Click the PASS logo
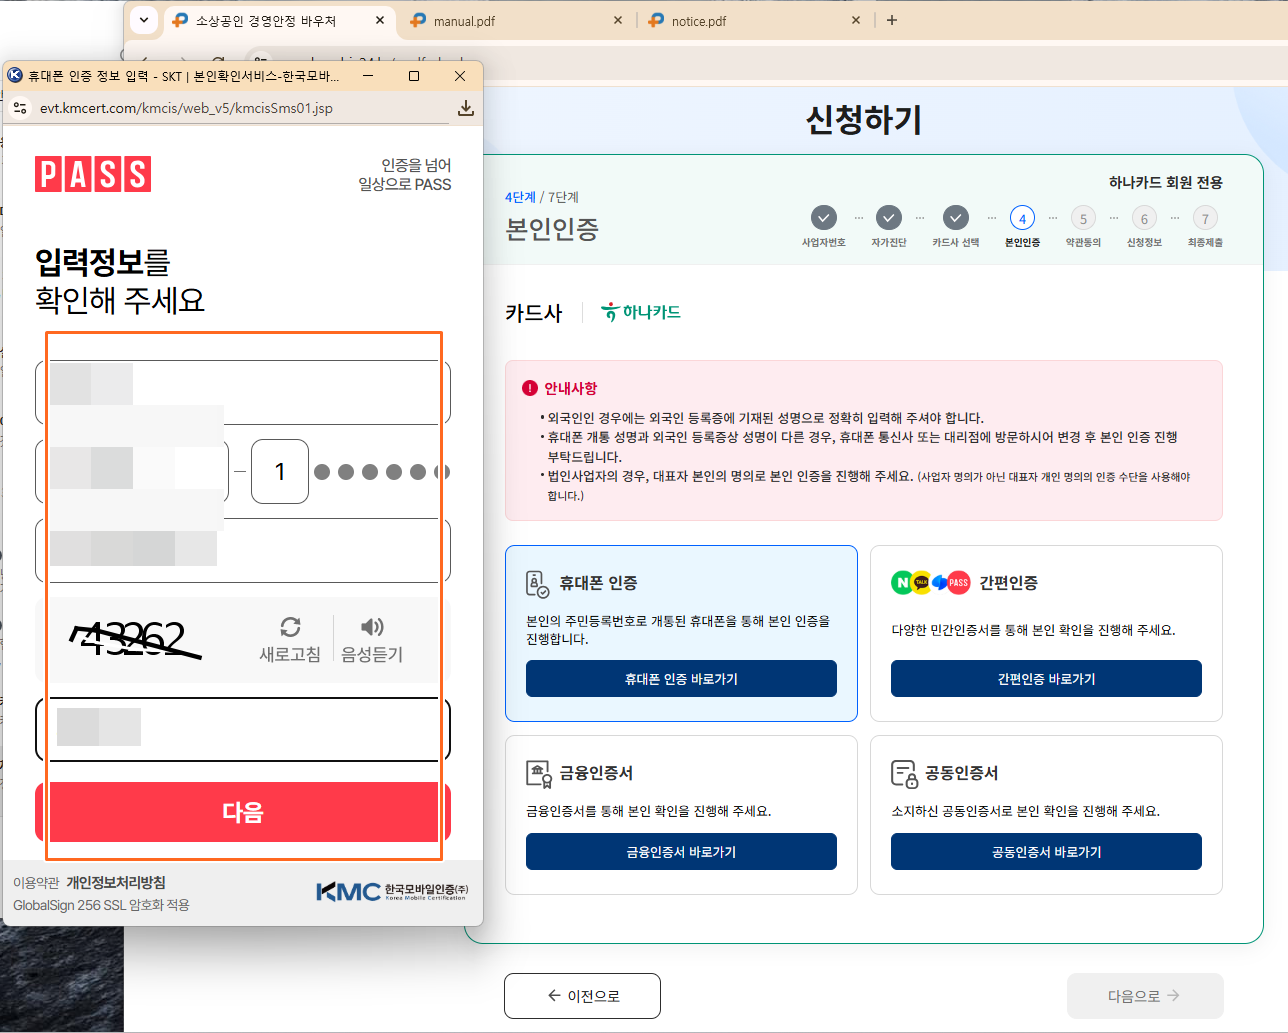Screen dimensions: 1288x1033 tap(93, 174)
